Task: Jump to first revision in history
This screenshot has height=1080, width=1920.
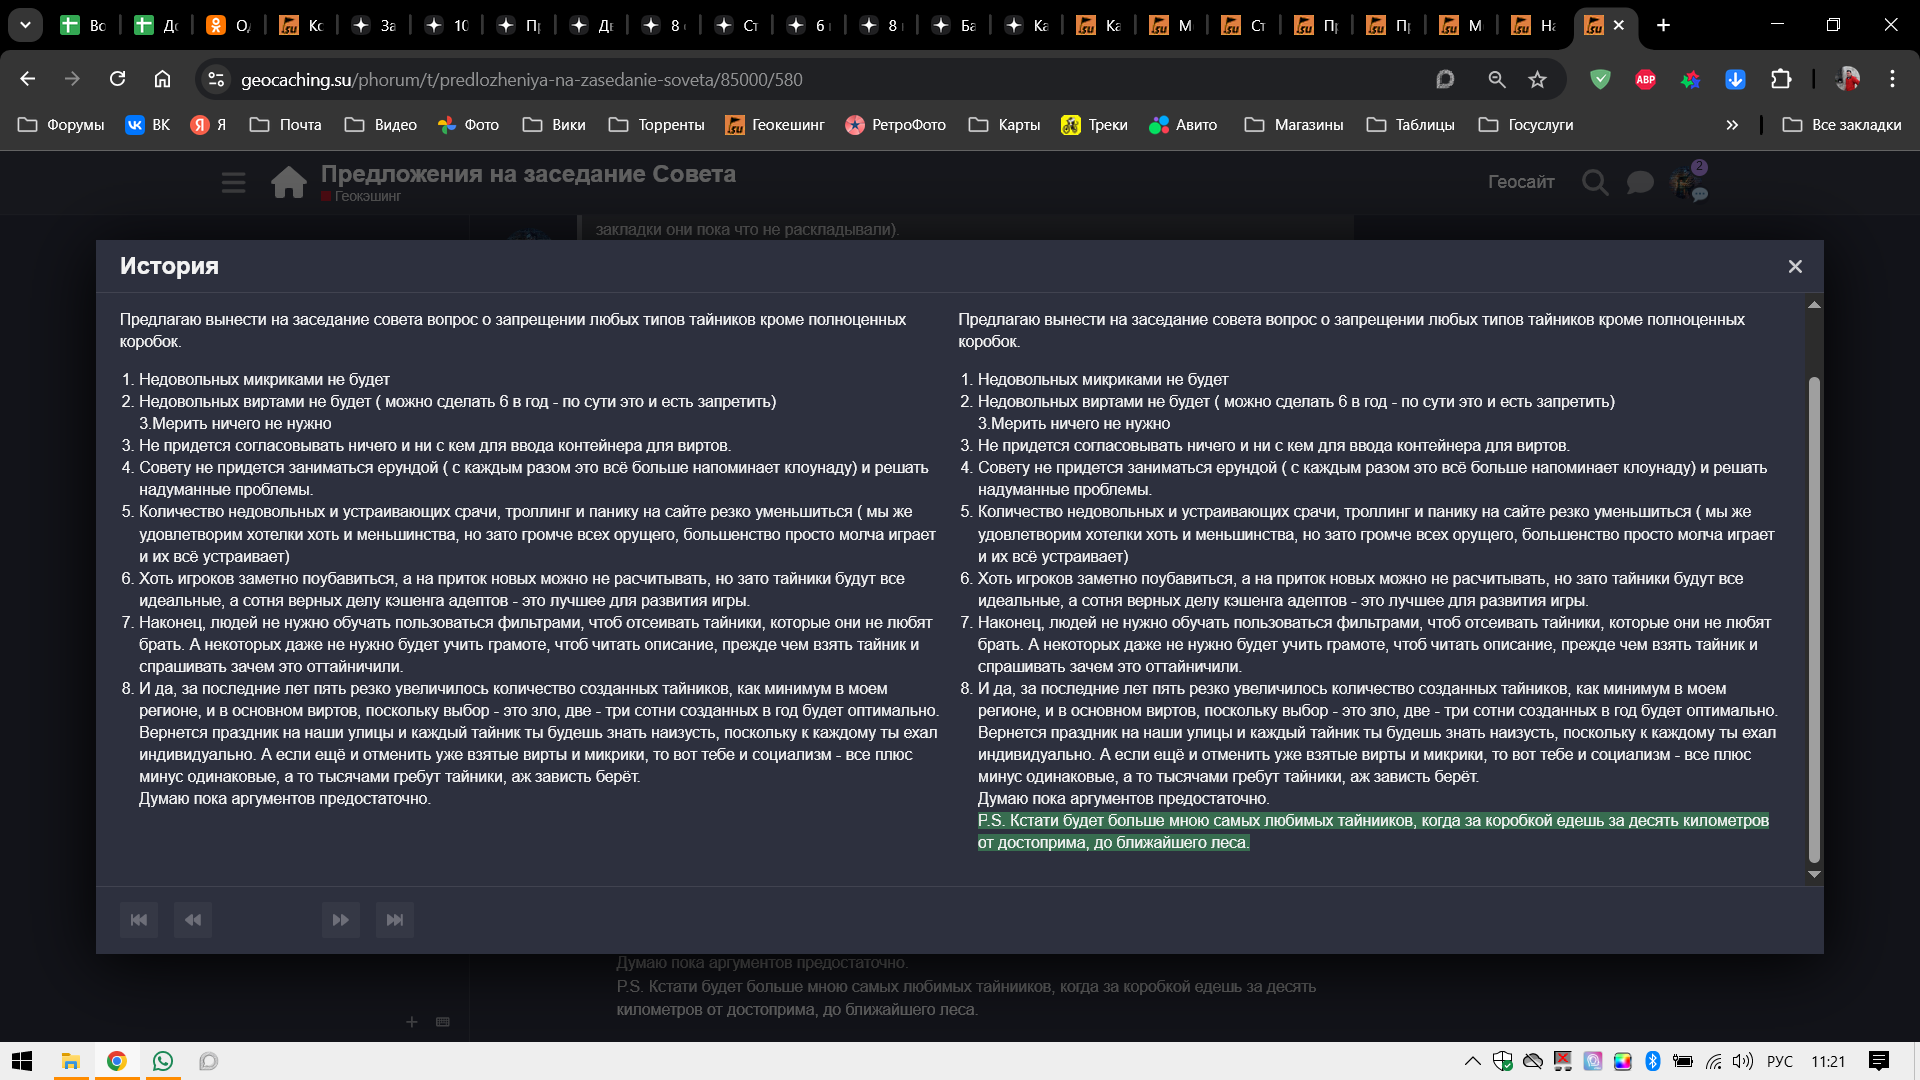Action: point(139,920)
